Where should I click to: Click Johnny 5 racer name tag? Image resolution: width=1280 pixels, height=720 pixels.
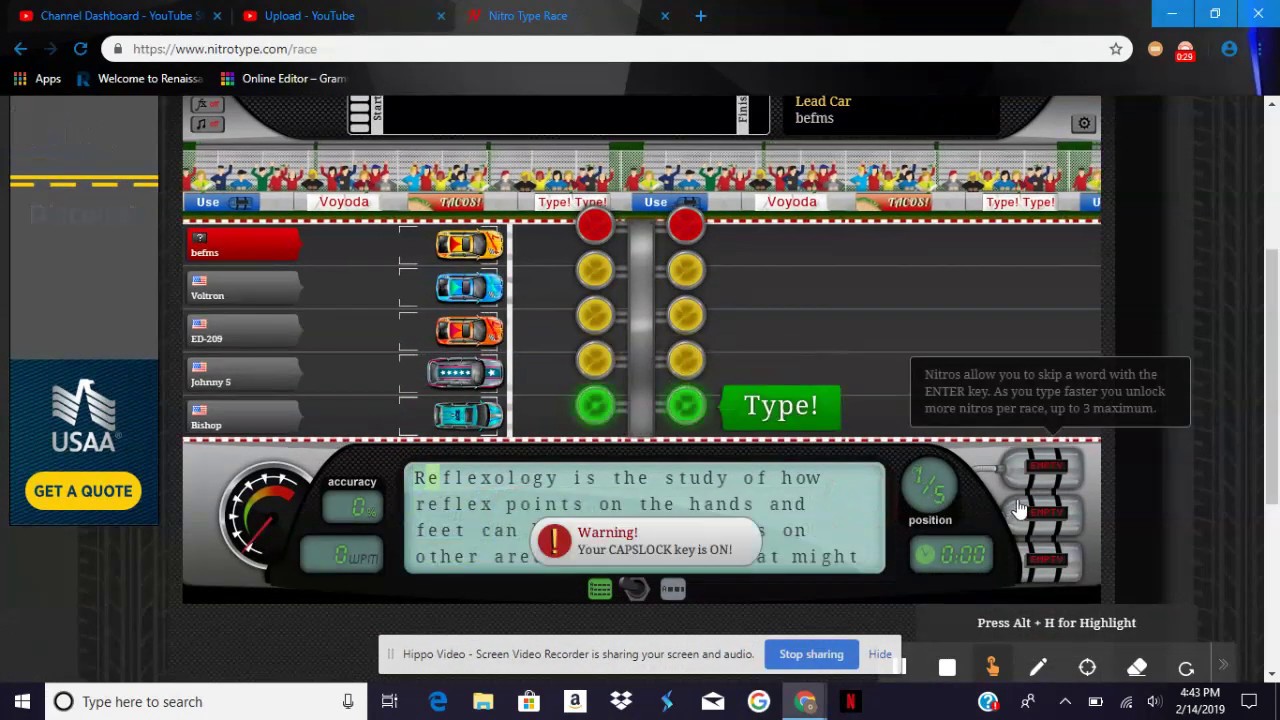pos(244,374)
